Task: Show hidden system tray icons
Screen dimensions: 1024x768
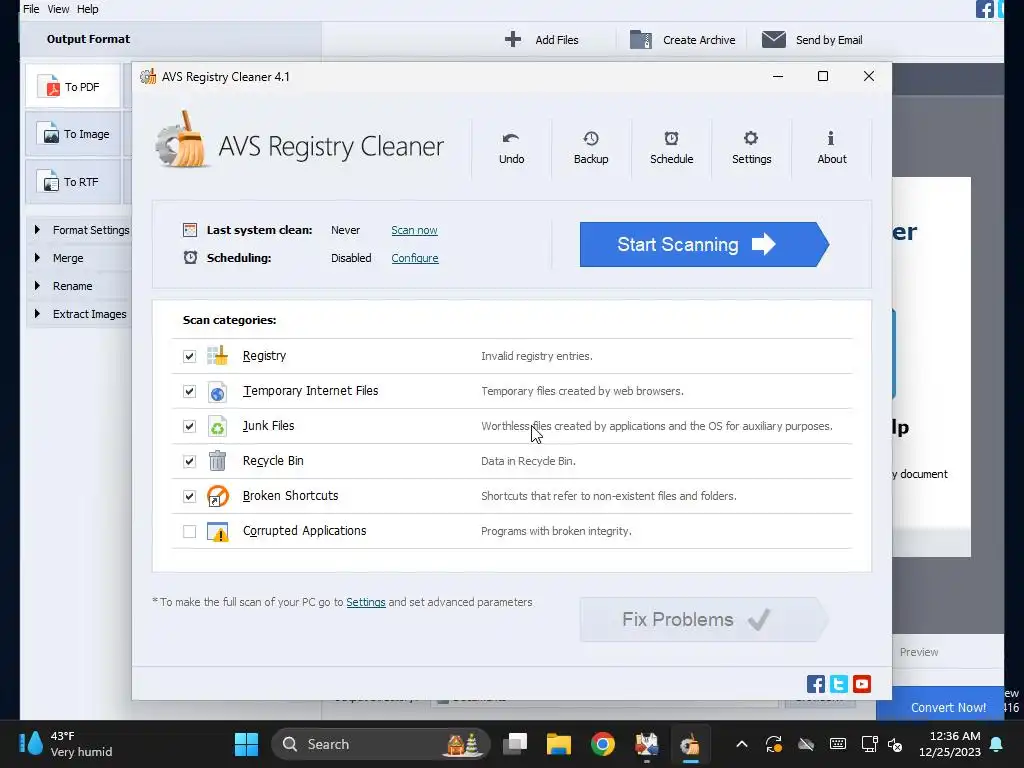Action: pos(742,744)
